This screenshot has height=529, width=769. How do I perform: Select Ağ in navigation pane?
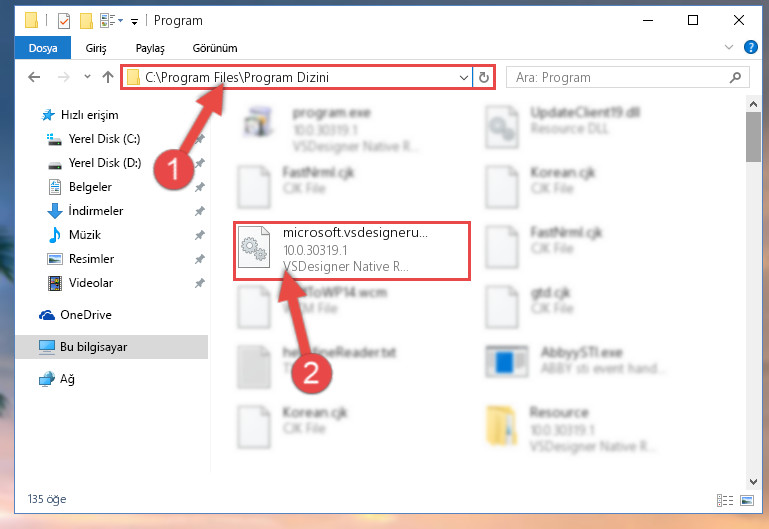pos(67,379)
